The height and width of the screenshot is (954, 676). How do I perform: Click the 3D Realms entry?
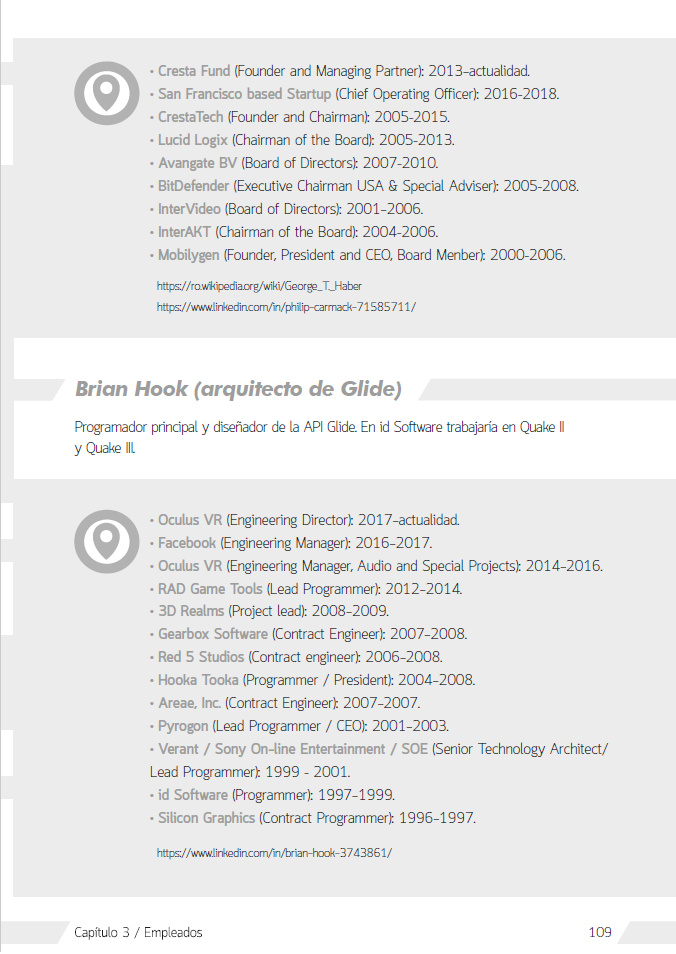tap(191, 611)
